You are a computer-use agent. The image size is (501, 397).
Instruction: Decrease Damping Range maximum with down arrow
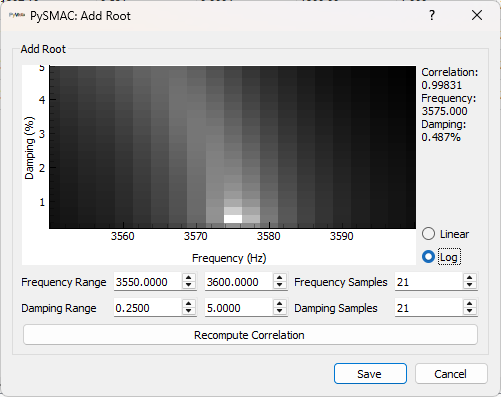pyautogui.click(x=280, y=311)
